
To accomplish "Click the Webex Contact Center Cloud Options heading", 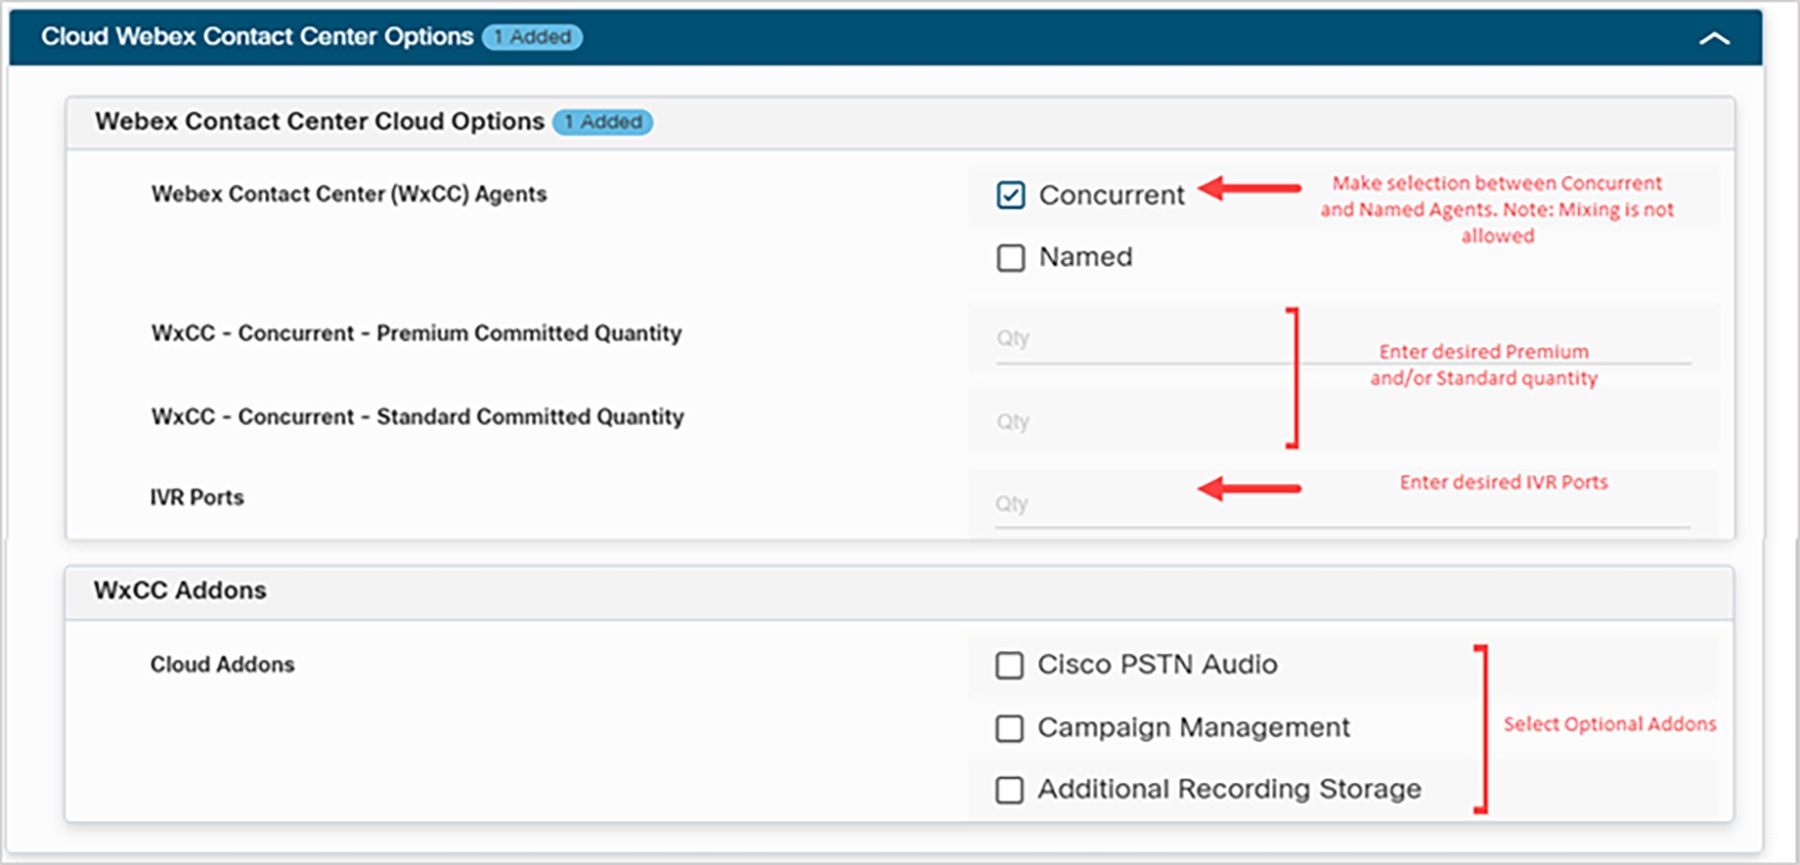I will pos(319,121).
